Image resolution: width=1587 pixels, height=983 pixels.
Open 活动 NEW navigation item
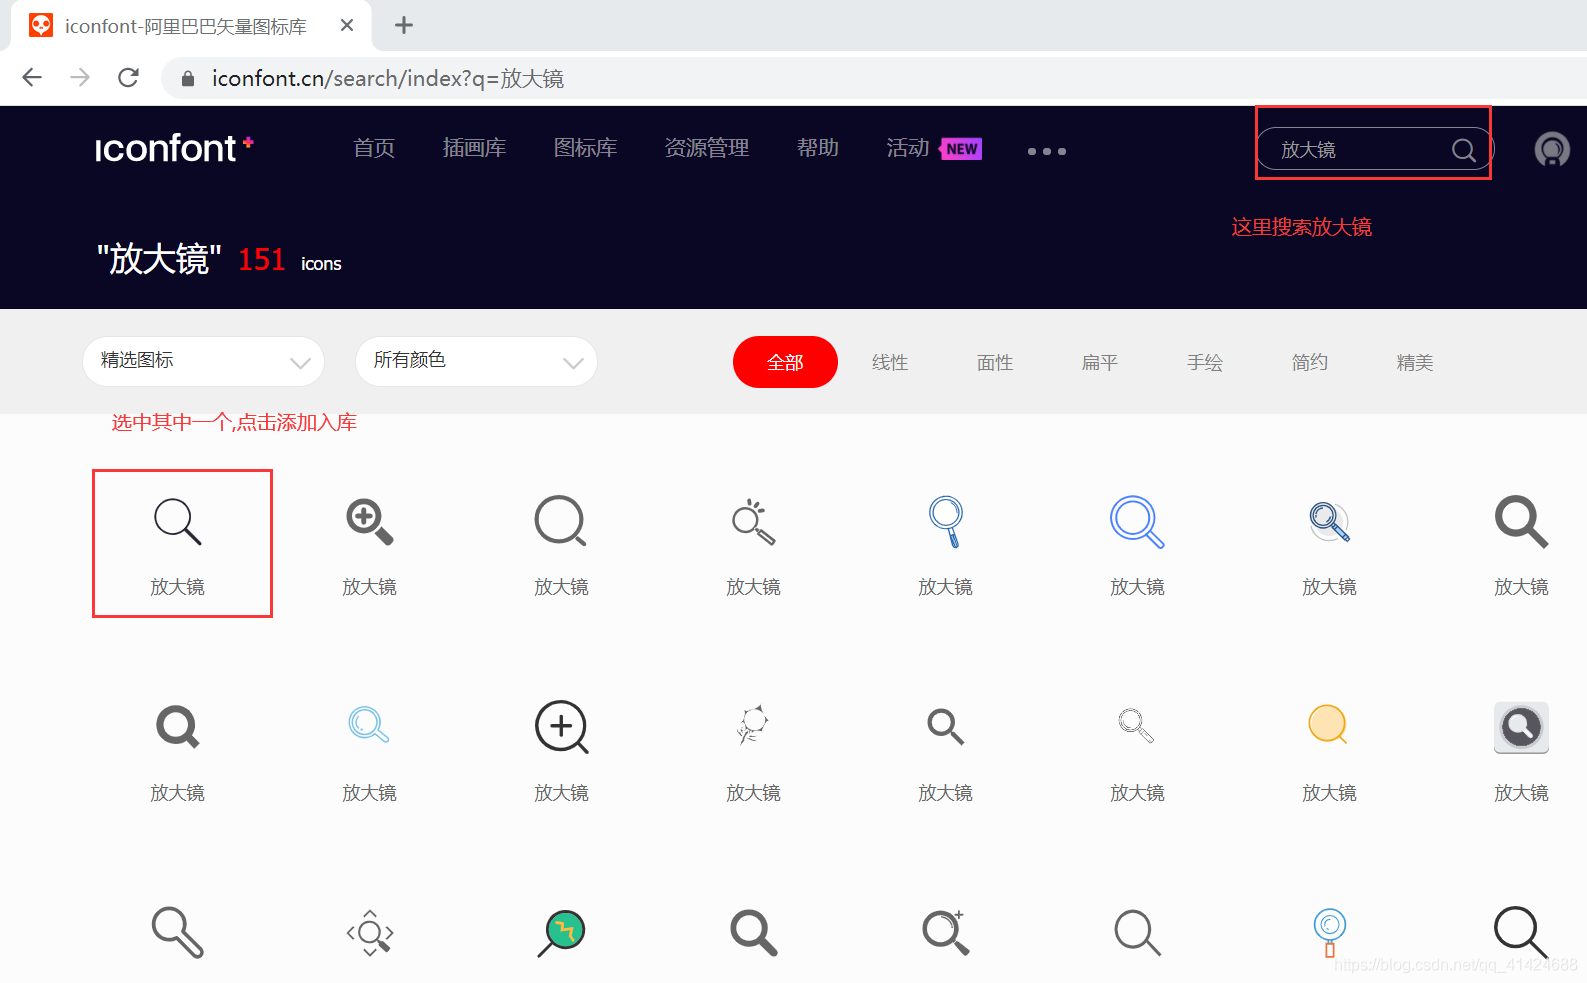pos(934,148)
